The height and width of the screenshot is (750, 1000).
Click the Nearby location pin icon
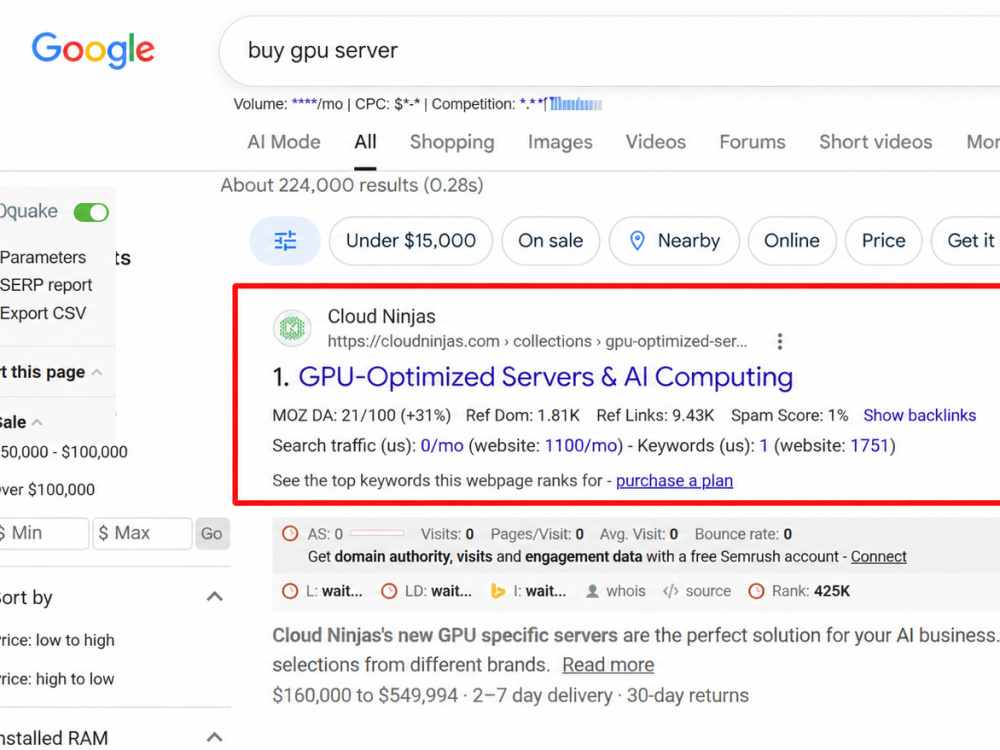click(x=637, y=240)
